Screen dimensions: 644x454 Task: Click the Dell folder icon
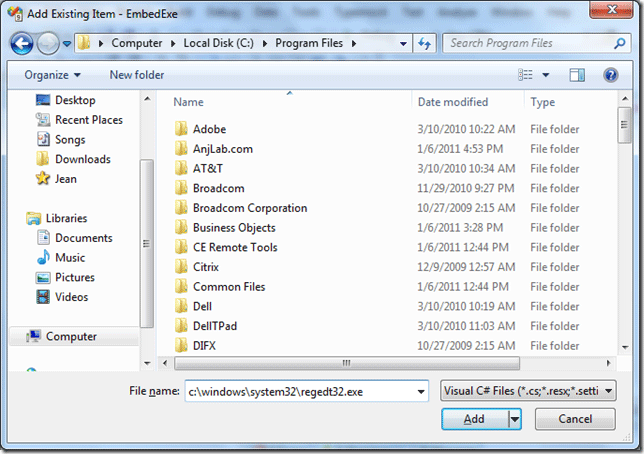click(x=181, y=307)
